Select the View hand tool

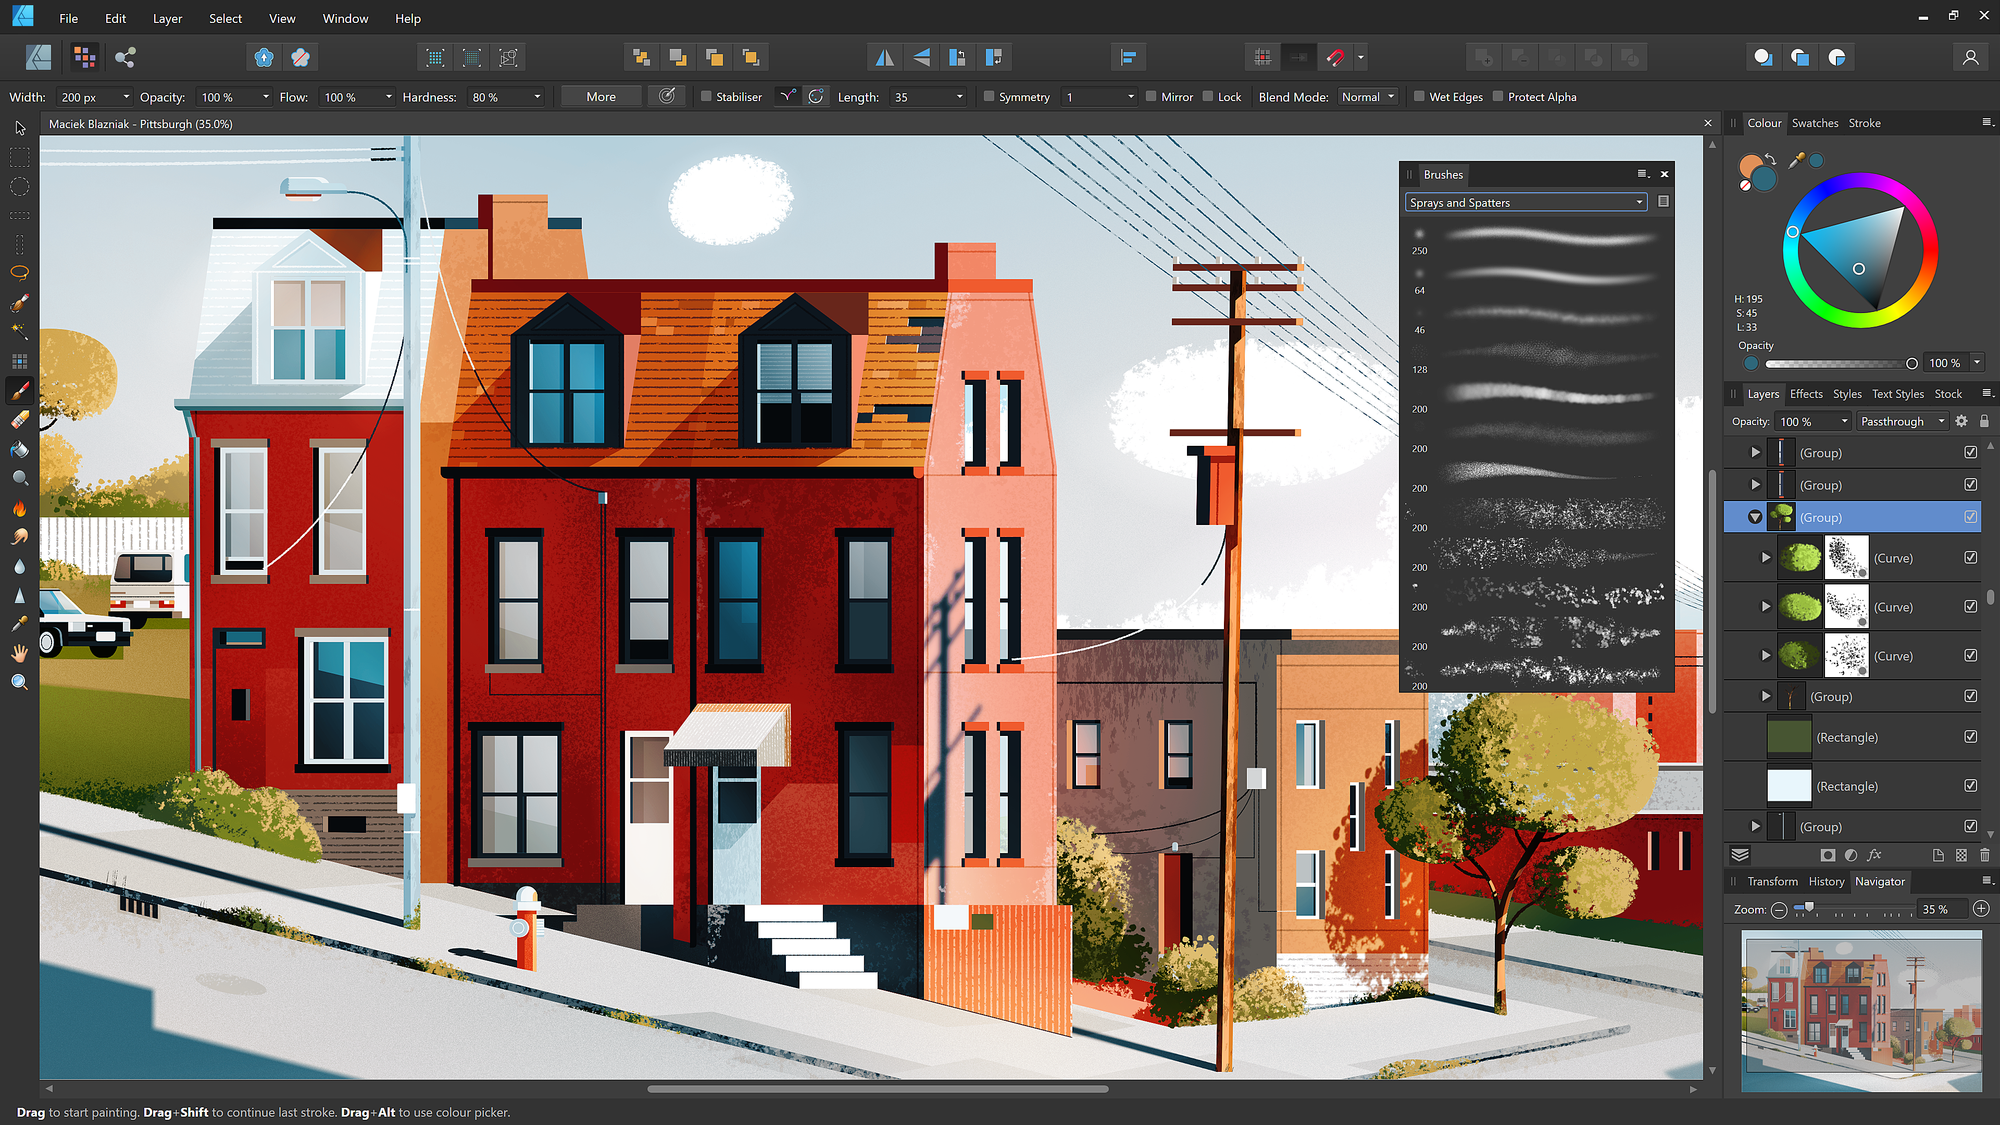(x=20, y=653)
